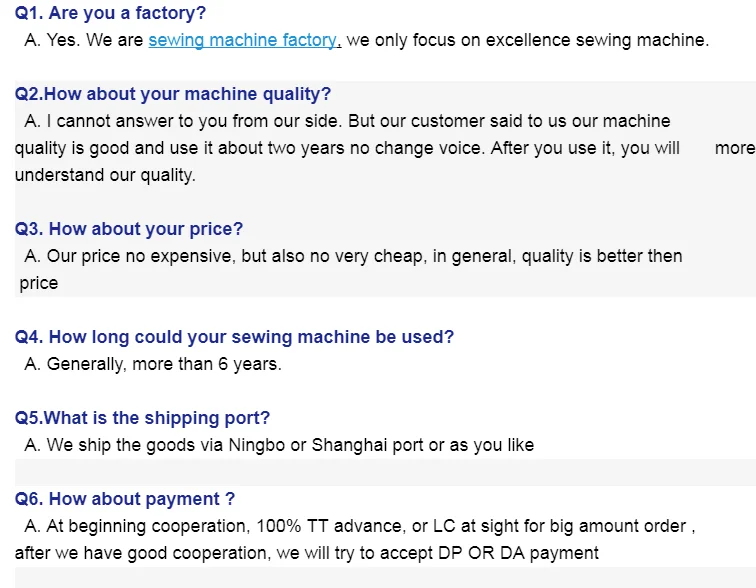This screenshot has height=588, width=756.
Task: Click the single word 'price' line under Q3
Action: pos(39,283)
